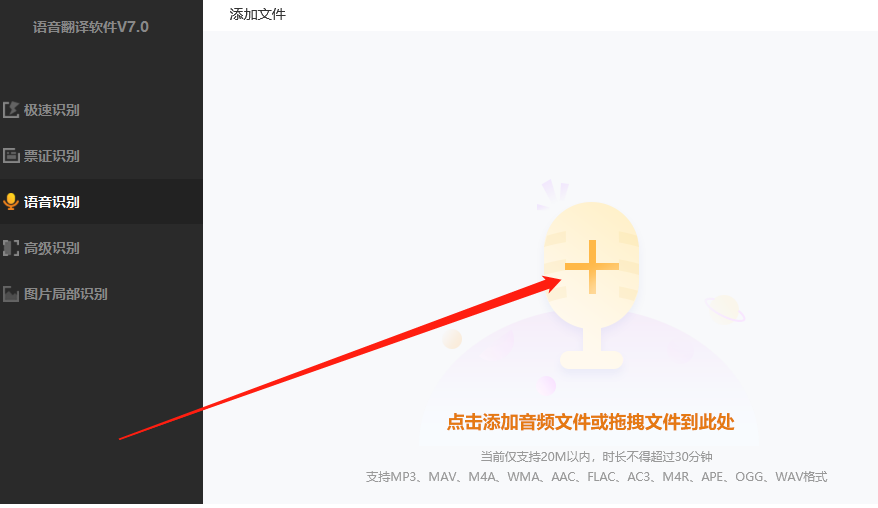
Task: Select the 语音识别 sidebar item
Action: click(x=101, y=202)
